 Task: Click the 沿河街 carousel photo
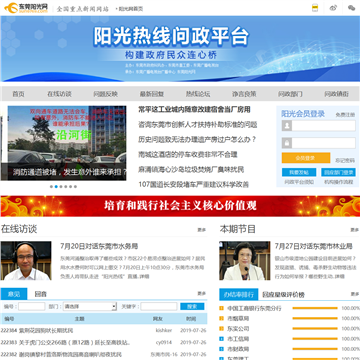67,143
